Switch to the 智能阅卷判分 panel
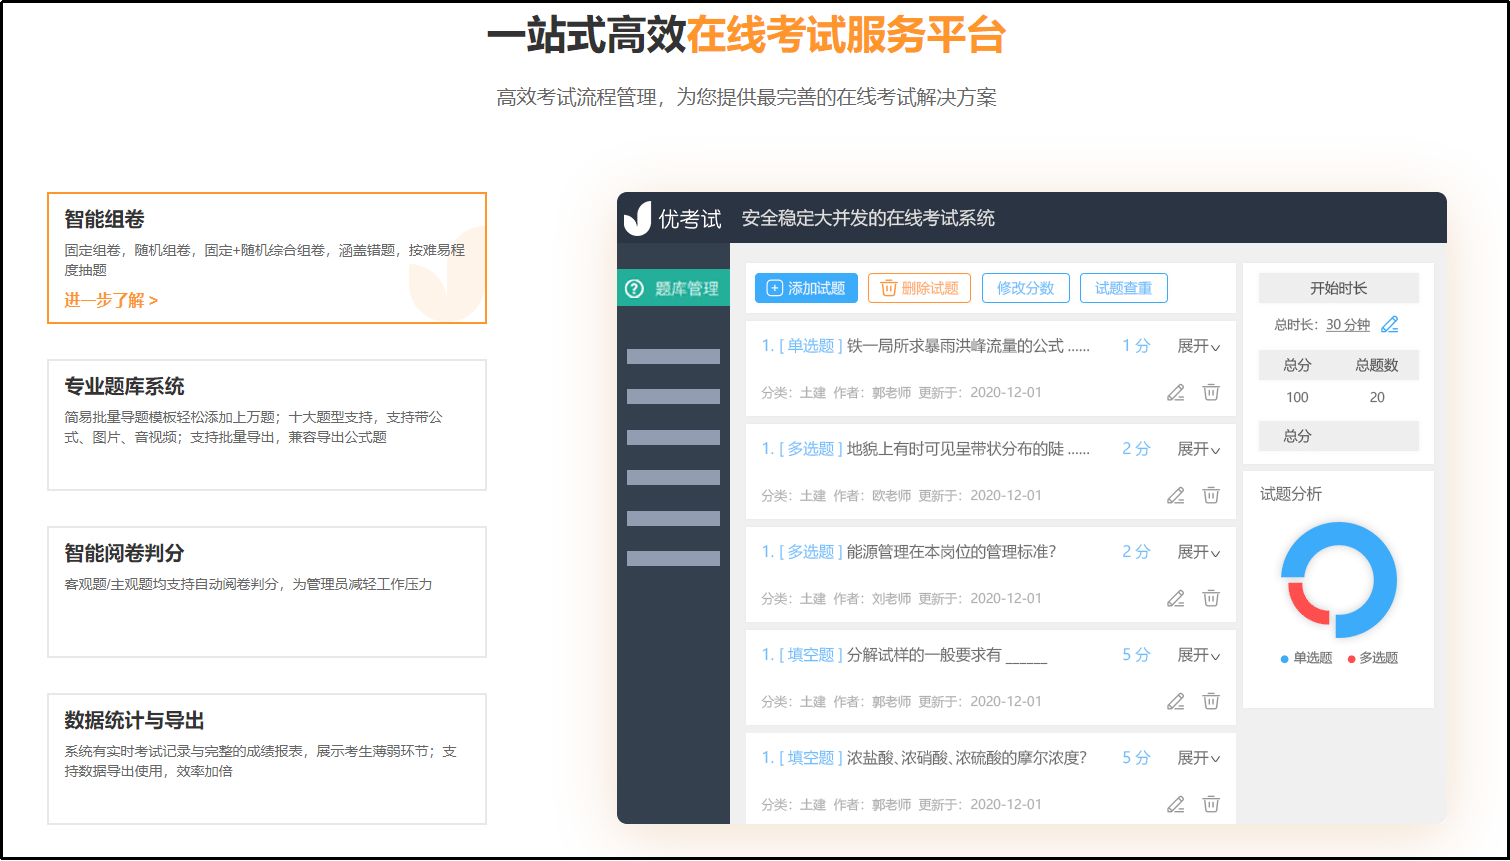The image size is (1510, 861). click(x=266, y=591)
